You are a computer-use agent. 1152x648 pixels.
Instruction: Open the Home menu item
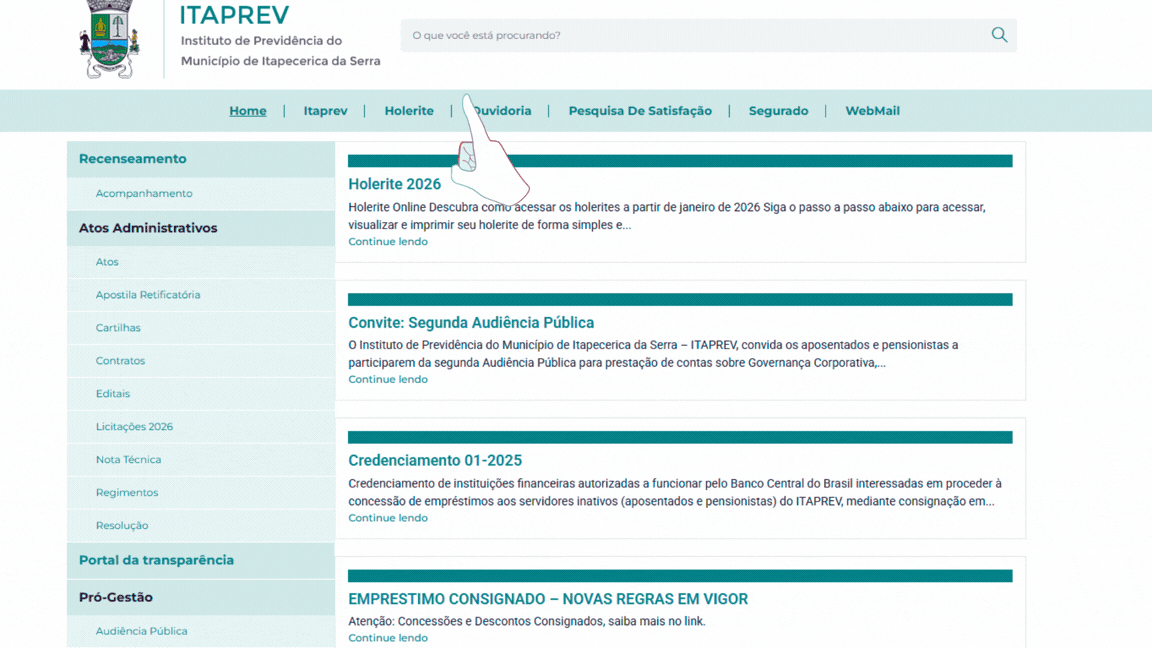tap(248, 111)
